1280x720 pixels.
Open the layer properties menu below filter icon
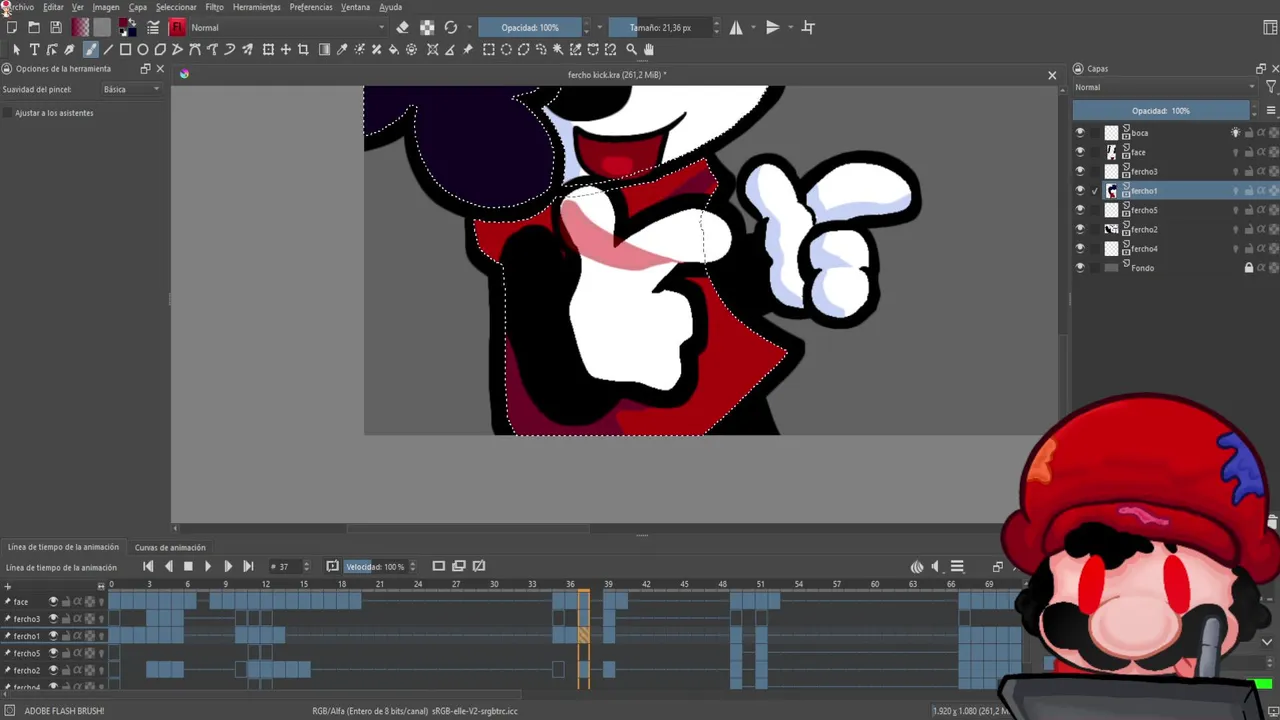point(1271,111)
